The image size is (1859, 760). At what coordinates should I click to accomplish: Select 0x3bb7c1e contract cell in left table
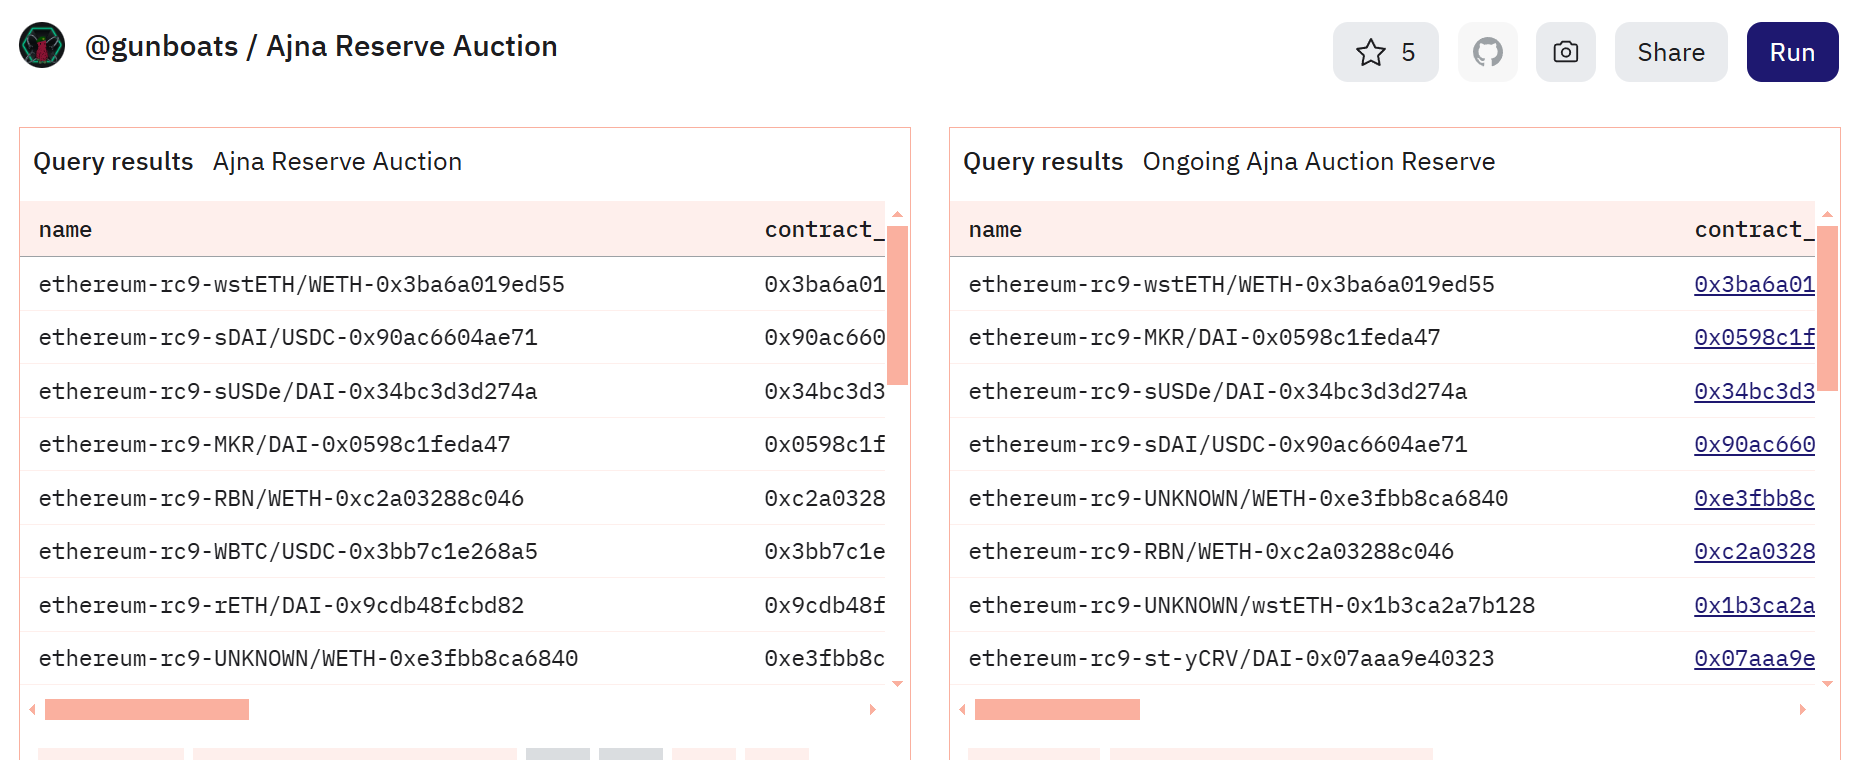click(824, 551)
